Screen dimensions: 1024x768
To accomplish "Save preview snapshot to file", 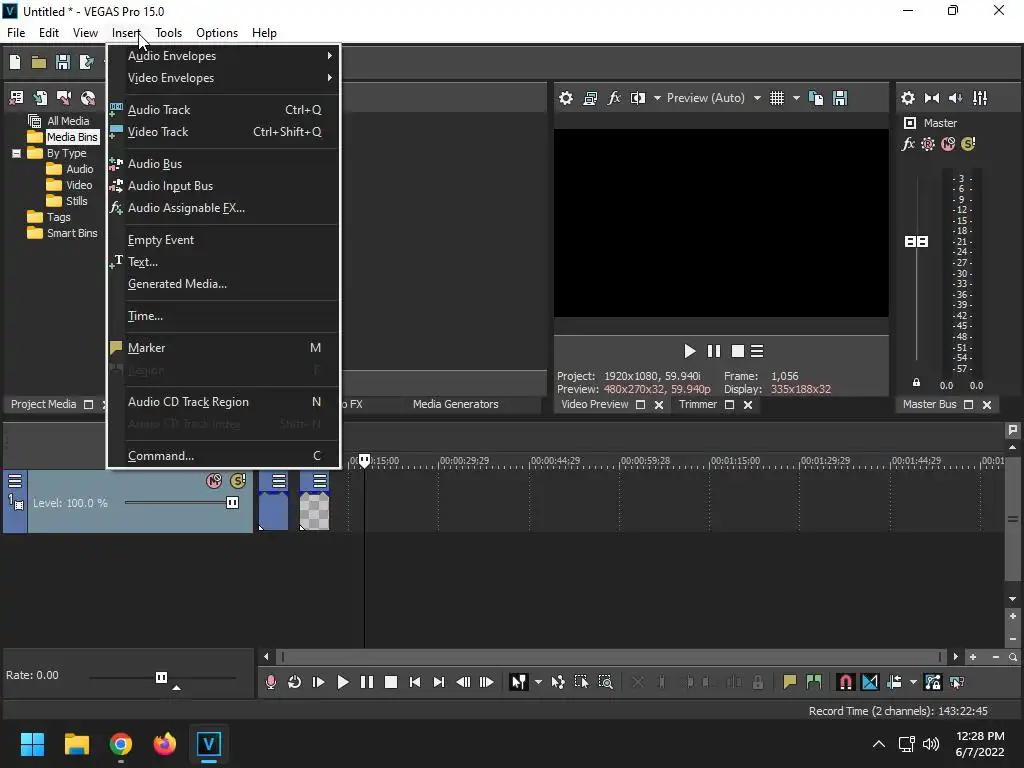I will (840, 98).
